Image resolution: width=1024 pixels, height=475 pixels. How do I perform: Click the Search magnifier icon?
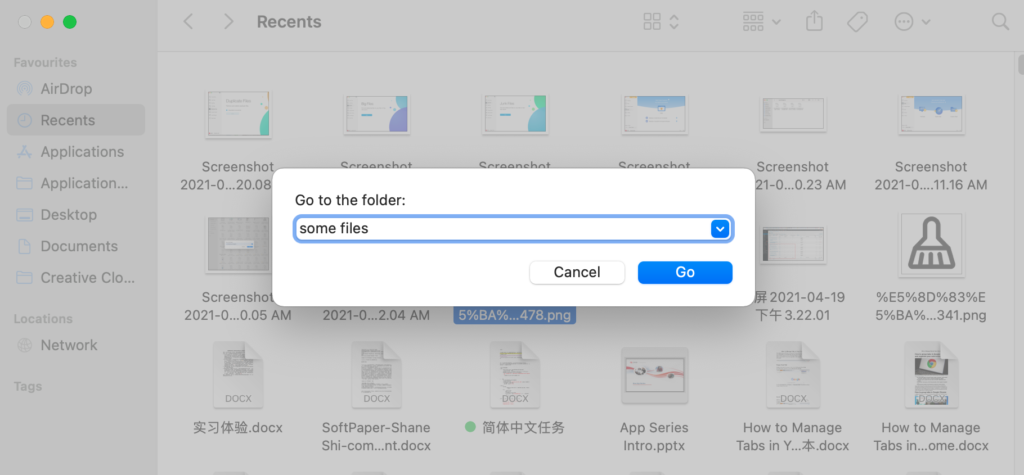coord(1000,21)
